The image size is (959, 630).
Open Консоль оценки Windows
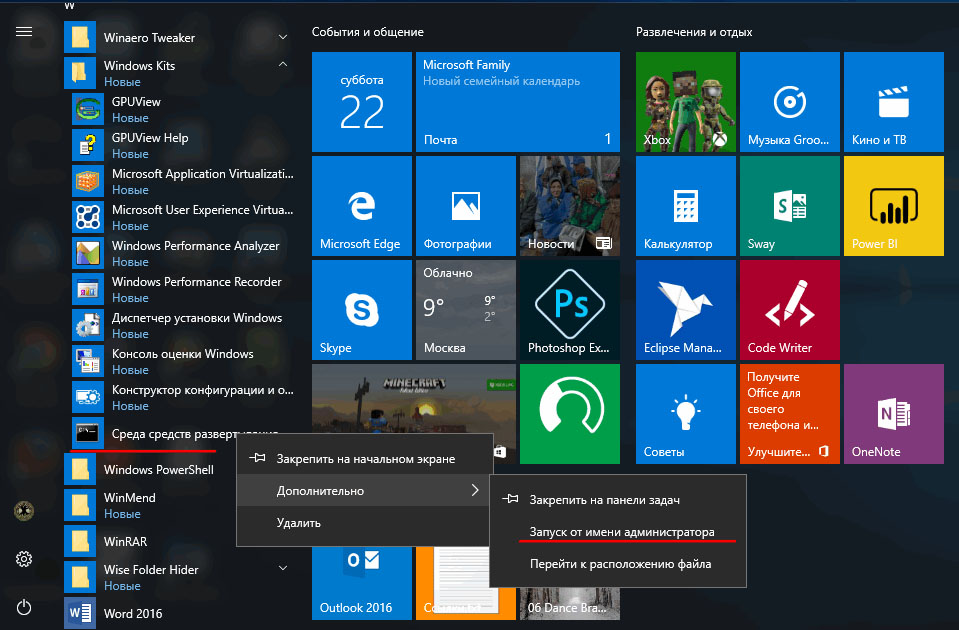(x=182, y=362)
